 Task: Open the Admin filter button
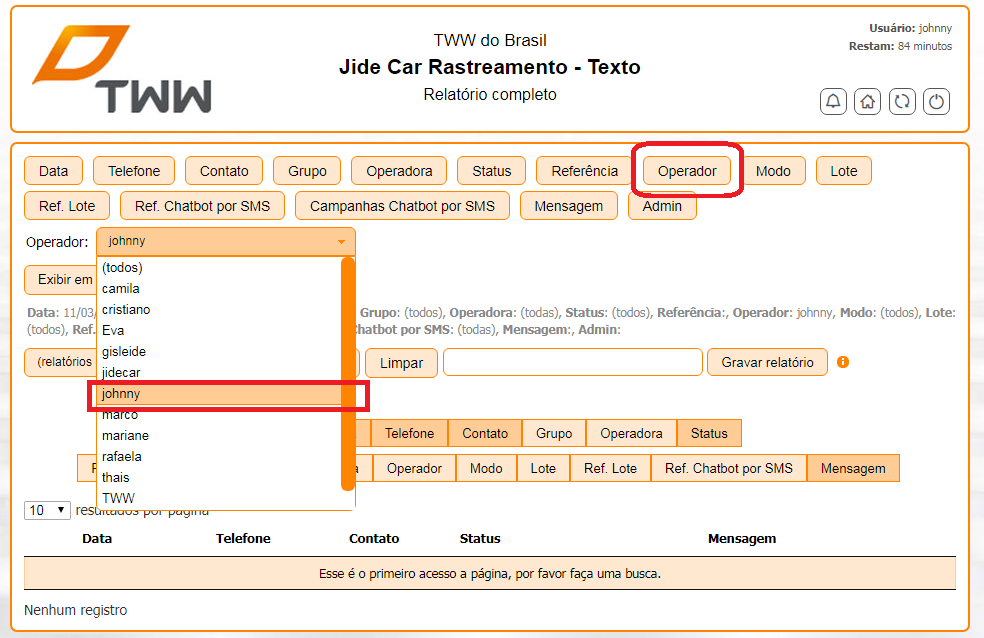(662, 206)
